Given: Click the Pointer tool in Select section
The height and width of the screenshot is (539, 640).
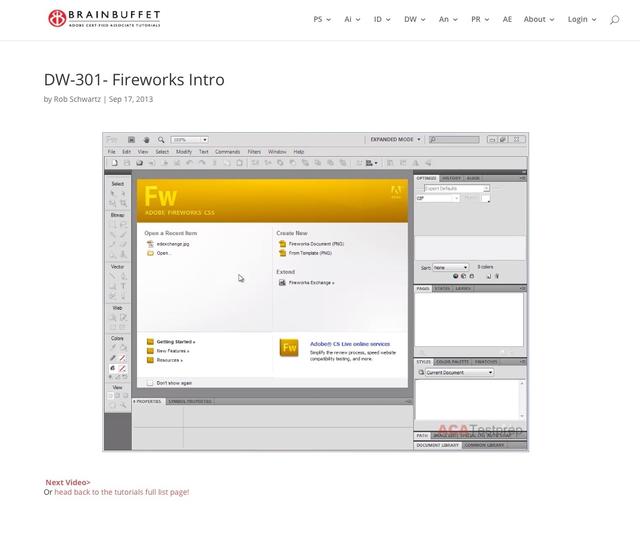Looking at the screenshot, I should click(113, 193).
